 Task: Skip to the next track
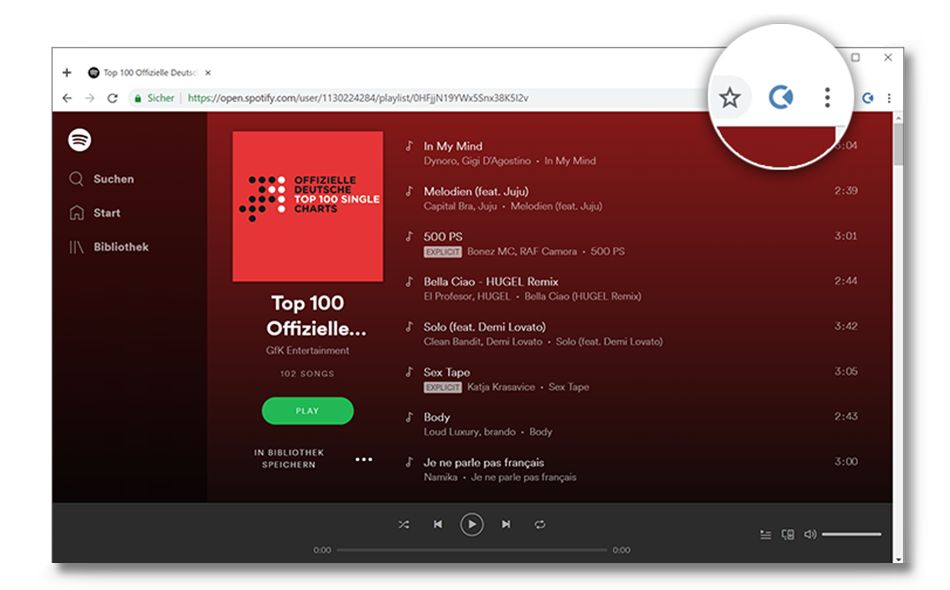tap(506, 524)
